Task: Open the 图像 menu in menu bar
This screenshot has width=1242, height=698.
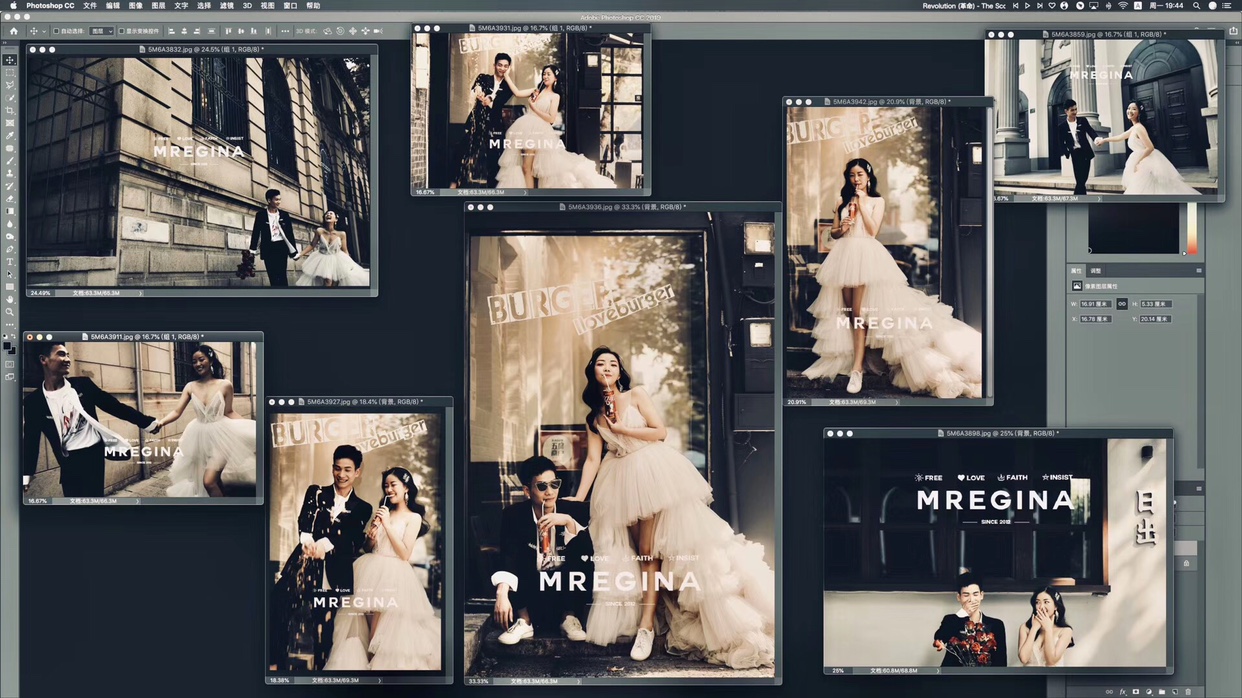Action: tap(136, 6)
